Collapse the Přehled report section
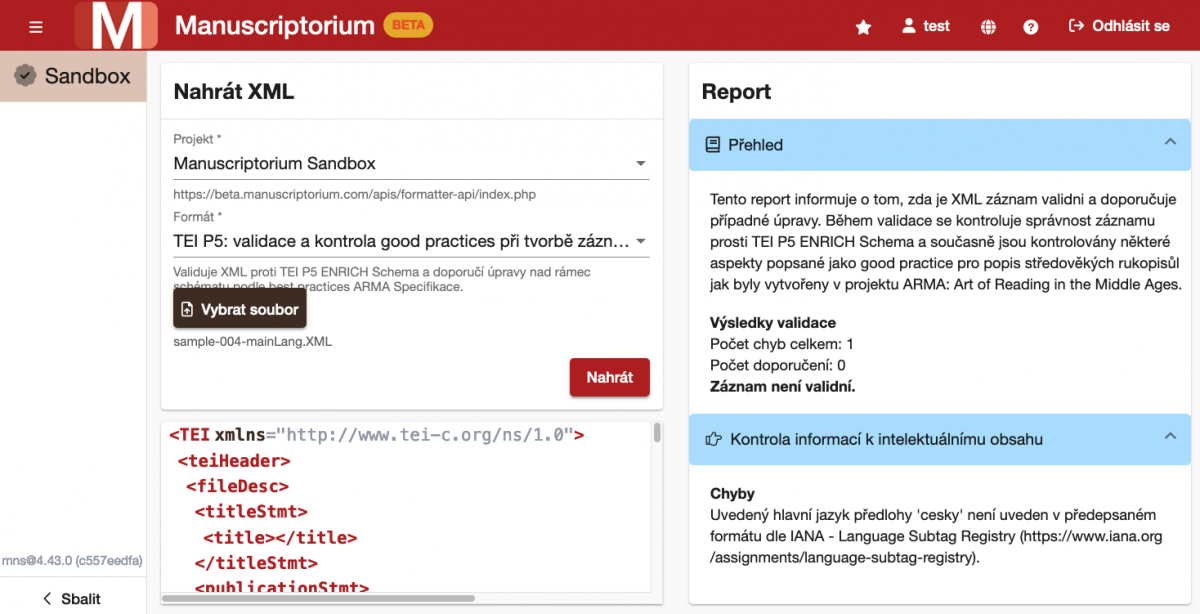This screenshot has height=614, width=1200. [x=1170, y=144]
